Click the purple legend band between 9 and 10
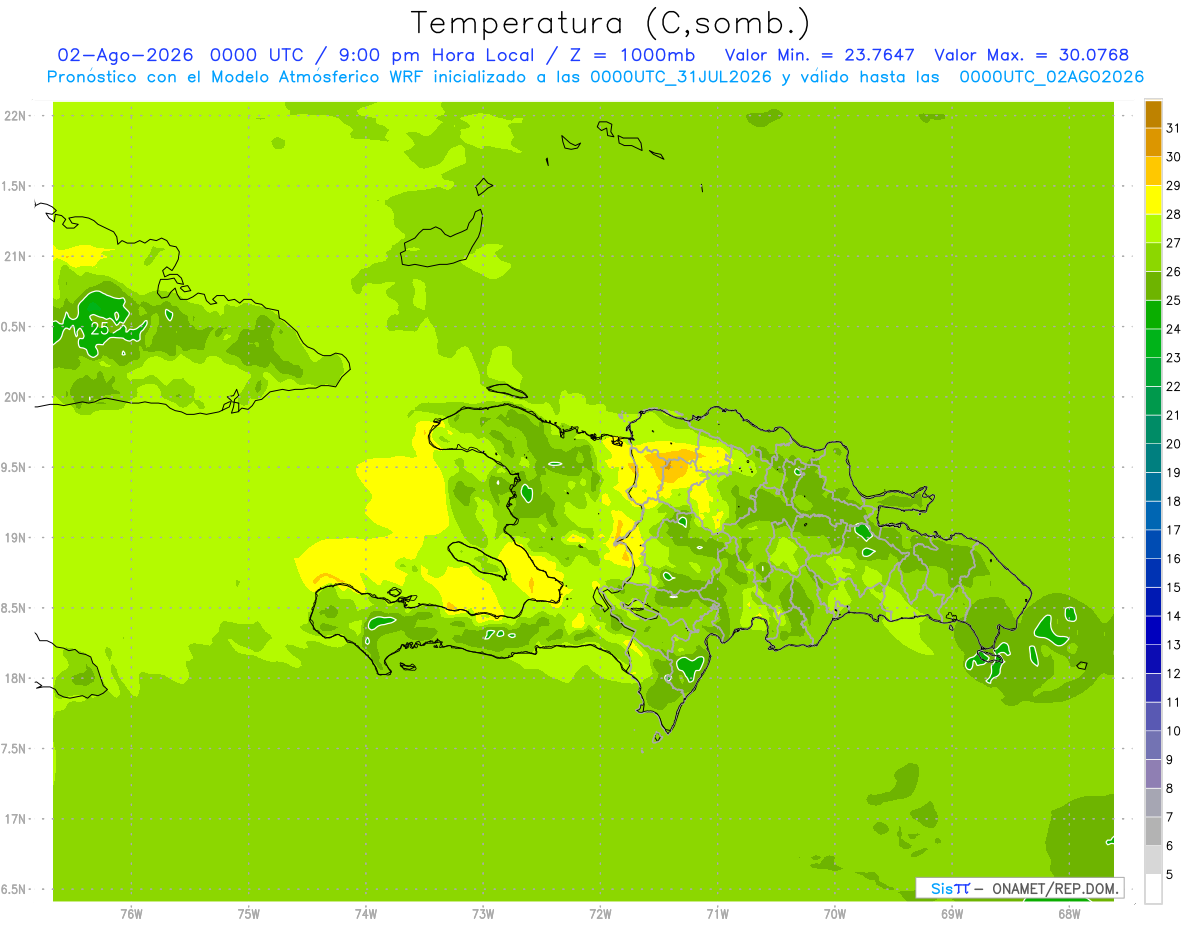Viewport: 1200px width, 927px height. click(x=1153, y=745)
